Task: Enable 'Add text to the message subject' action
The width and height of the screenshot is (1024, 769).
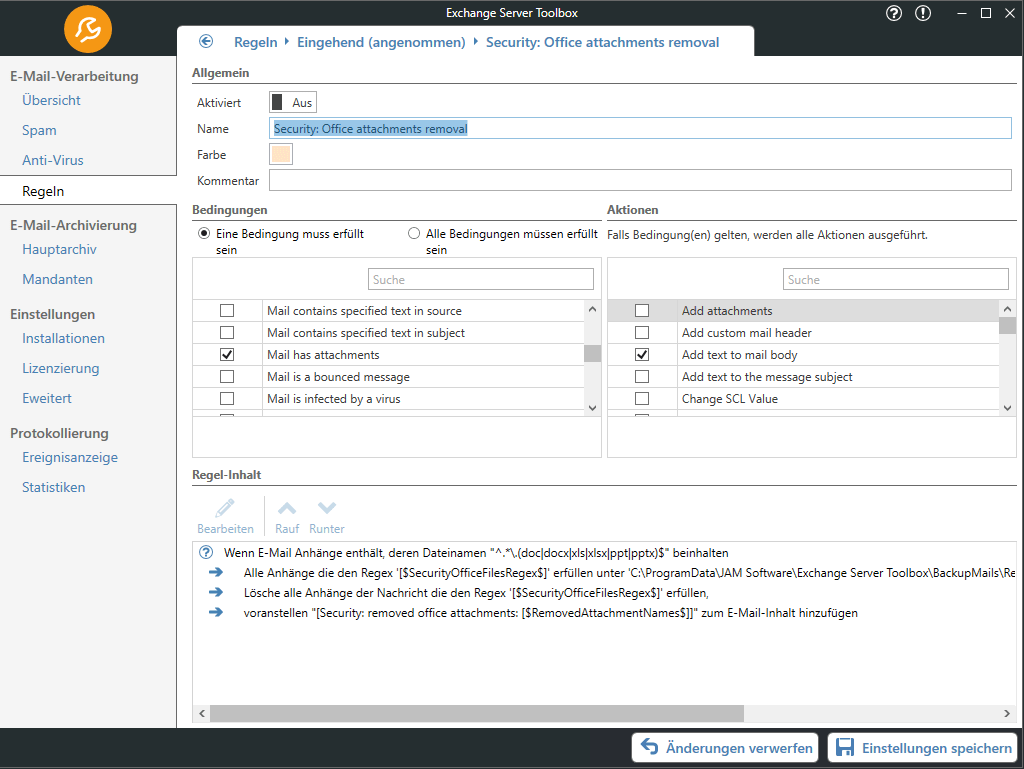Action: (642, 377)
